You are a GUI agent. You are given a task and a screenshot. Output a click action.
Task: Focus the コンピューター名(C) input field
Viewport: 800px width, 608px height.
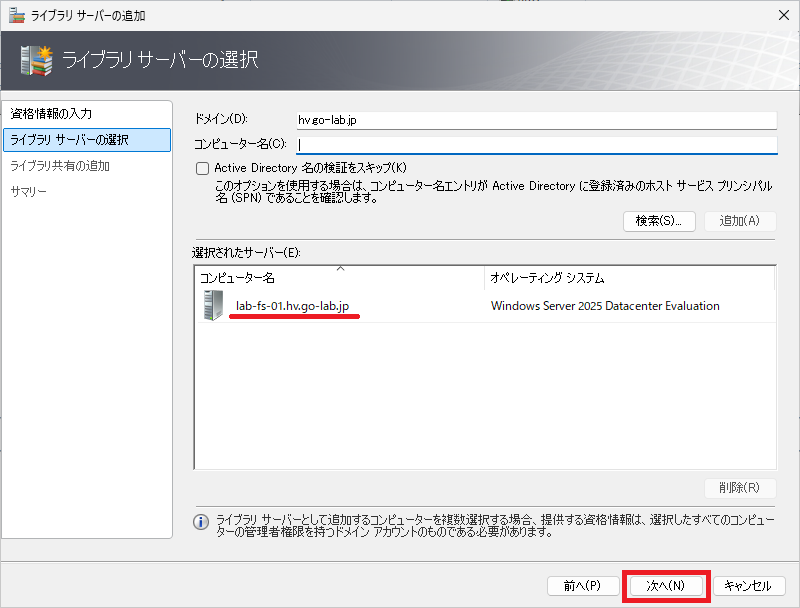point(537,145)
